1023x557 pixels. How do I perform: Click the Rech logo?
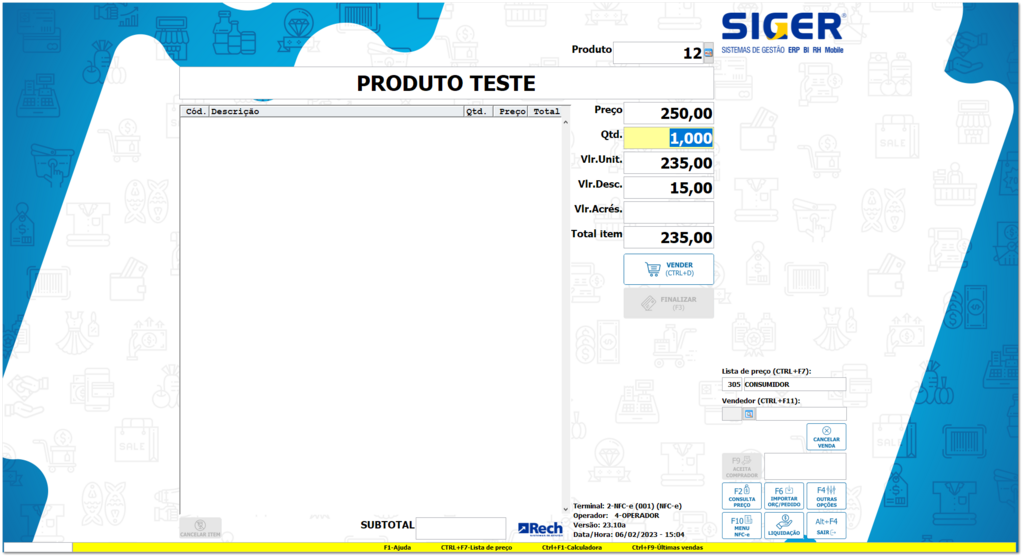[540, 529]
